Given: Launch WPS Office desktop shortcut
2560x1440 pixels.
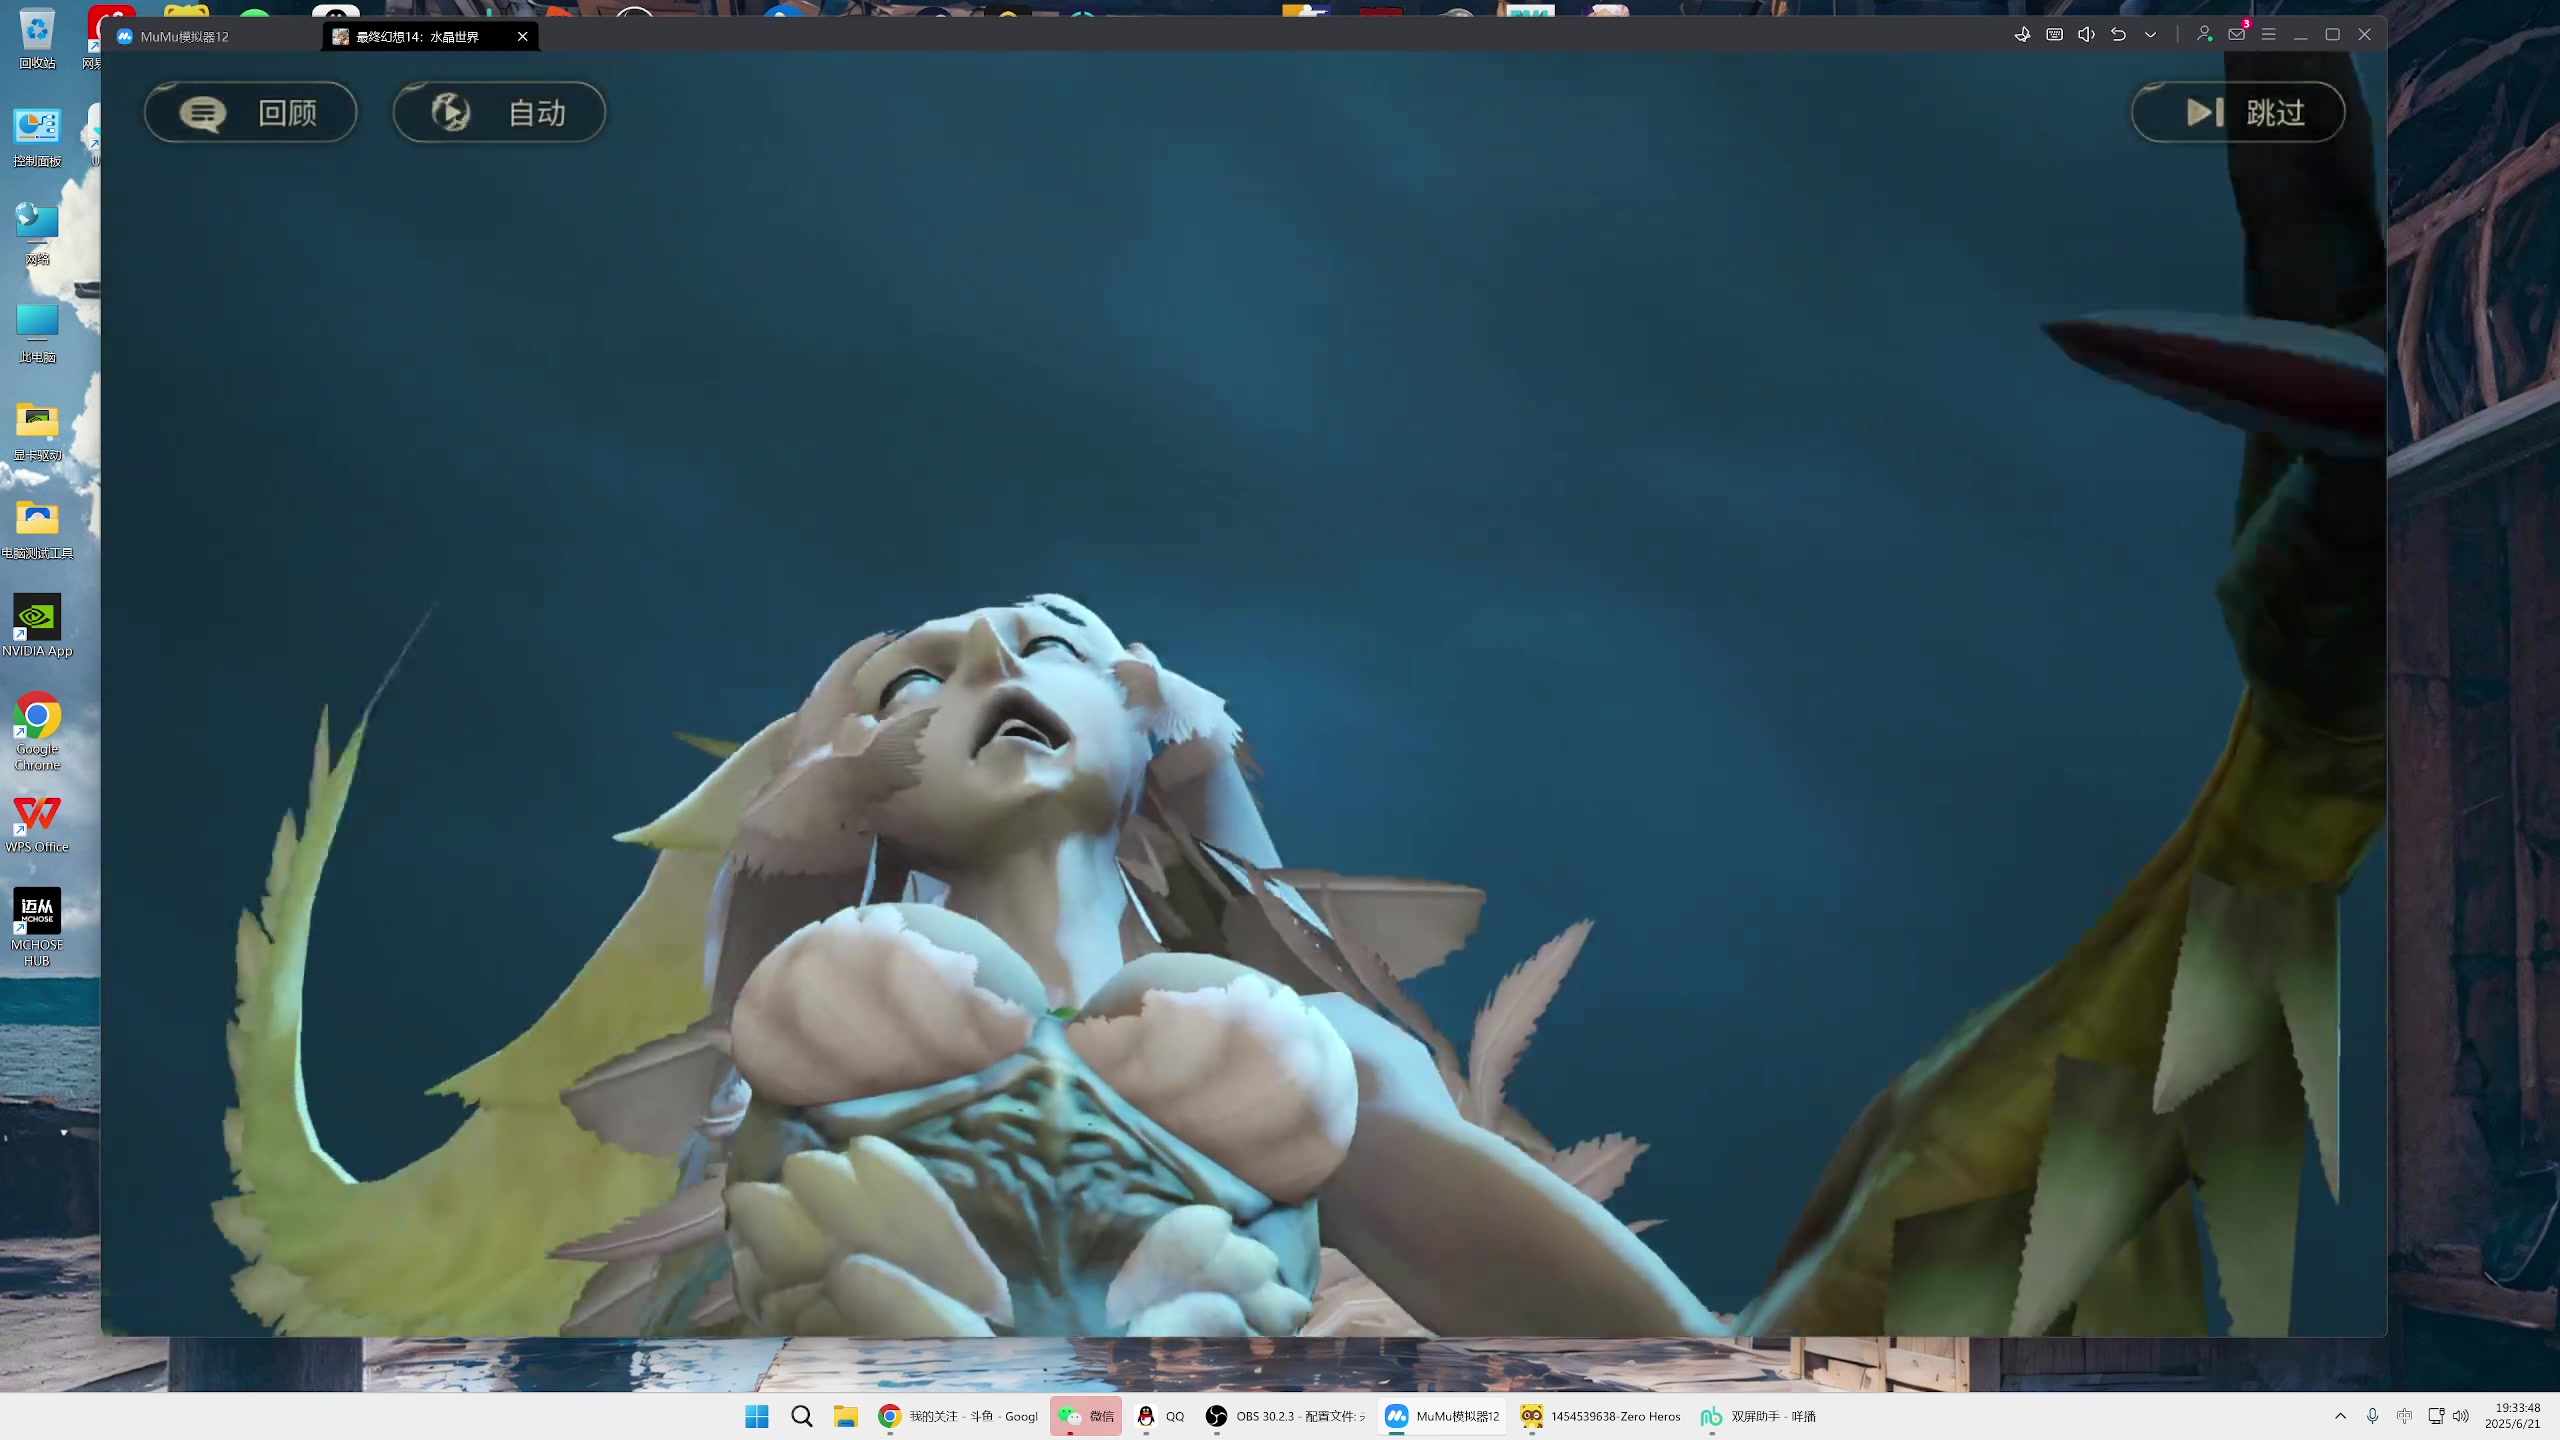Looking at the screenshot, I should click(x=37, y=824).
